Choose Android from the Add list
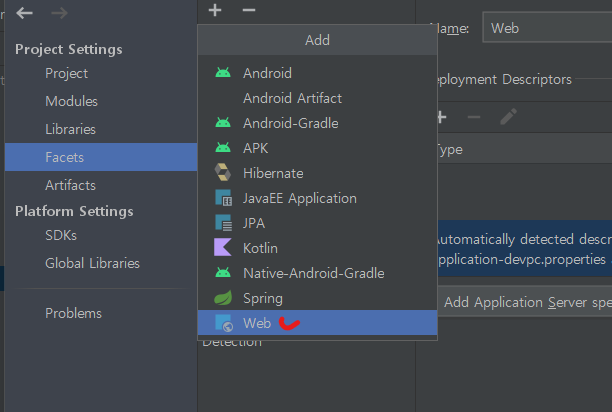Screen dimensions: 612x412 click(317, 73)
